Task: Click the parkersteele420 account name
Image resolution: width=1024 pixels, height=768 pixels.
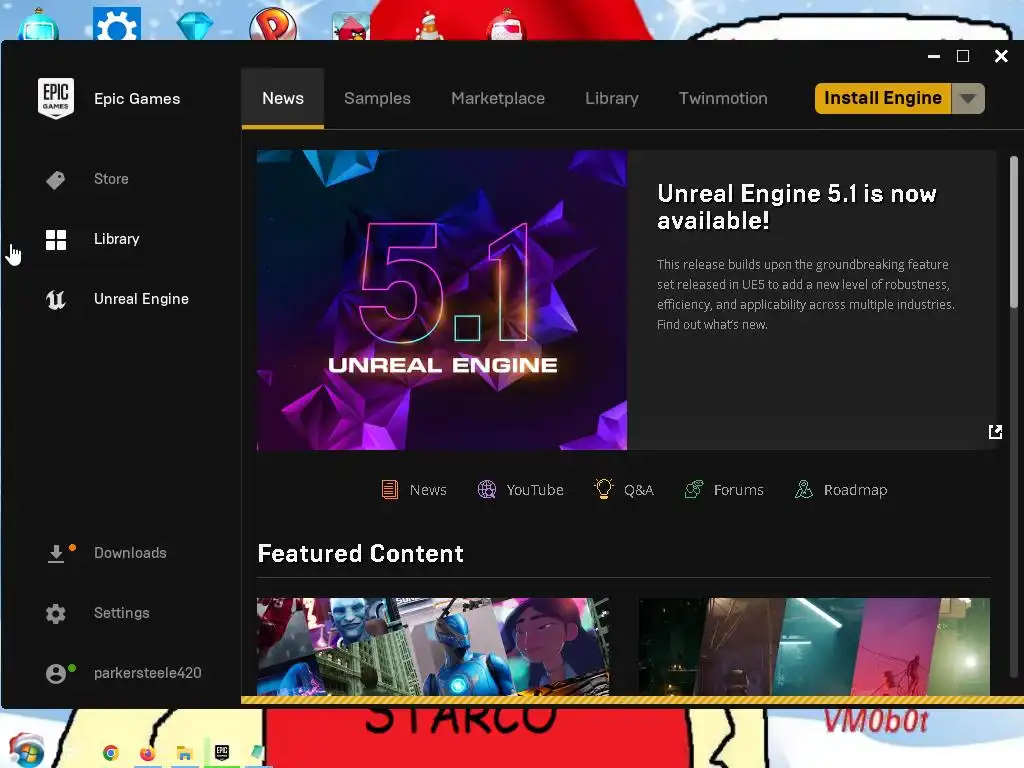Action: pos(148,673)
